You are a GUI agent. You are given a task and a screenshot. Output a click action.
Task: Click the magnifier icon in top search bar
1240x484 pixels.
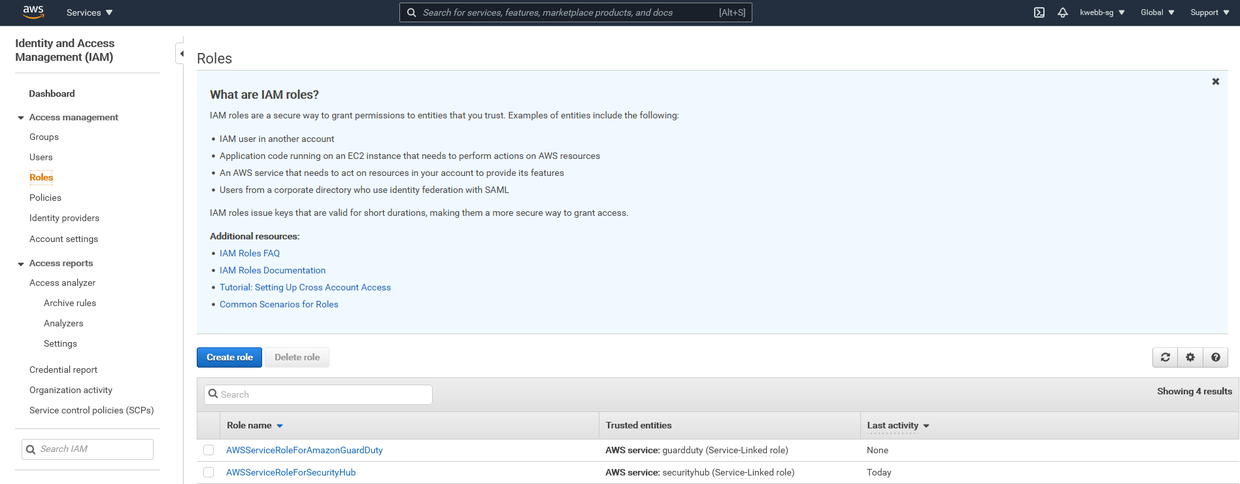pos(411,13)
